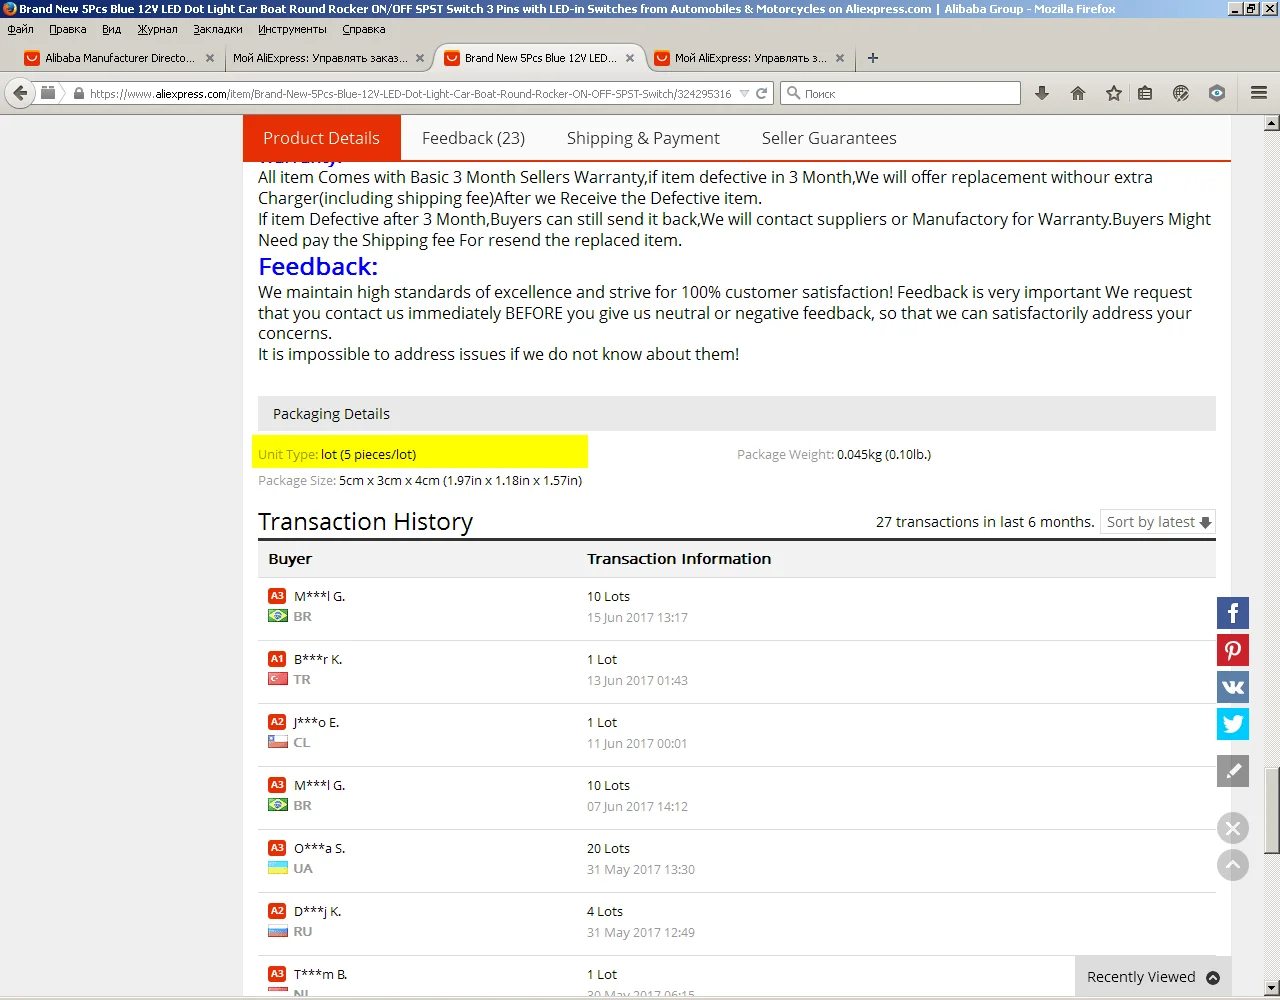Click the A1 level badge beside B***r K.
The height and width of the screenshot is (1000, 1280).
277,659
